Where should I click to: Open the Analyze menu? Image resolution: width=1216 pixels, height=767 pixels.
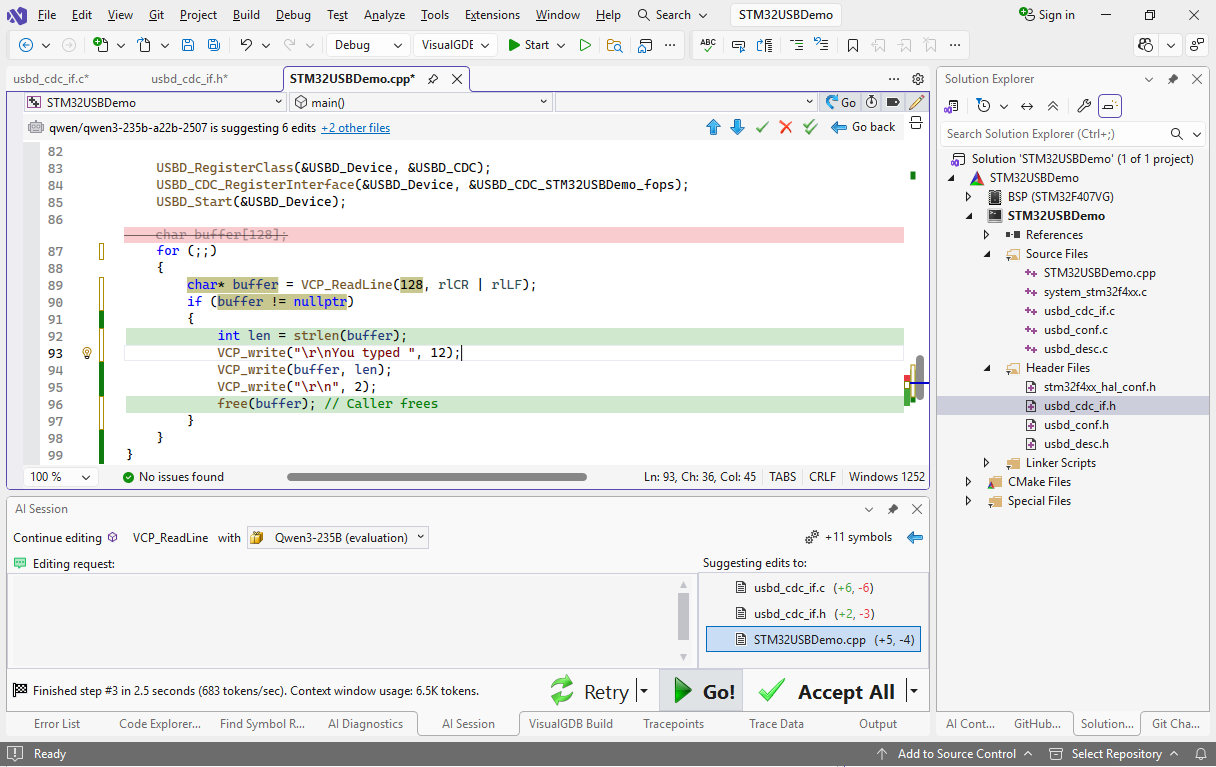tap(384, 15)
